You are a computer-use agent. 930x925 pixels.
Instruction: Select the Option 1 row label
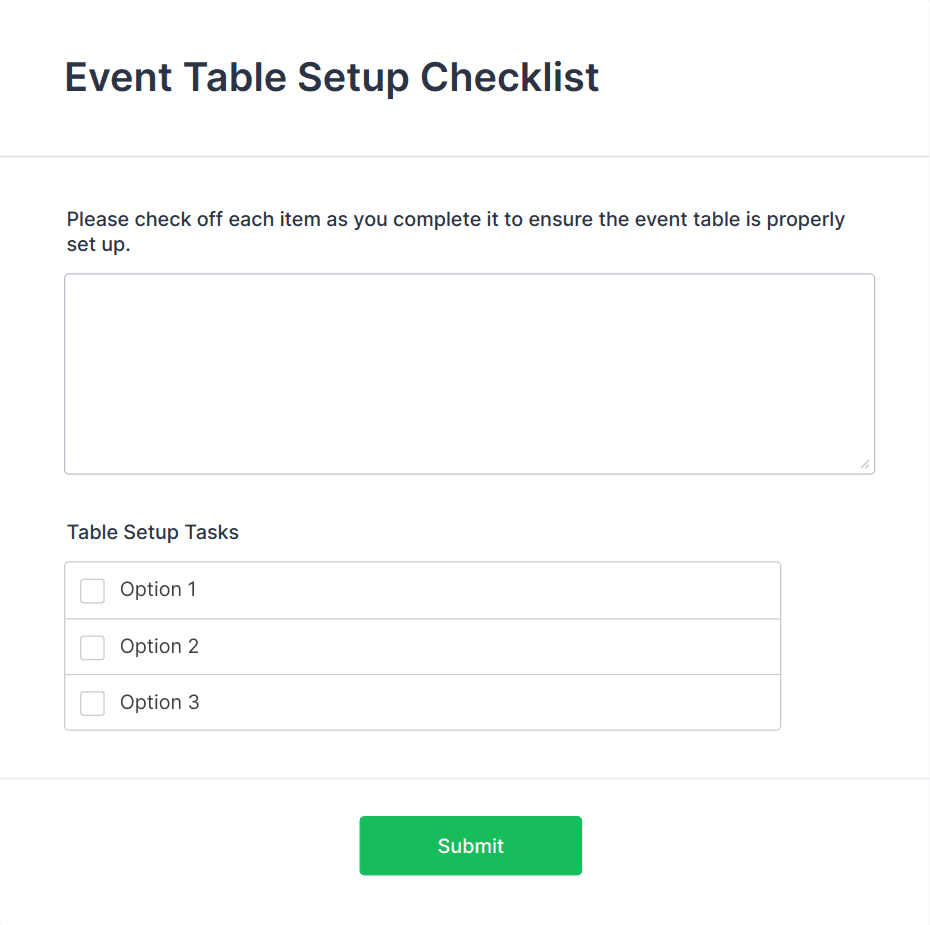(157, 591)
